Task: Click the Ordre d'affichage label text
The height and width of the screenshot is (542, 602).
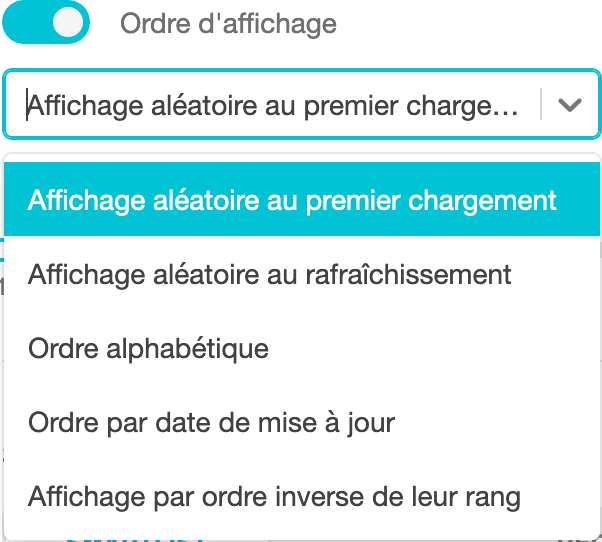Action: click(x=228, y=24)
